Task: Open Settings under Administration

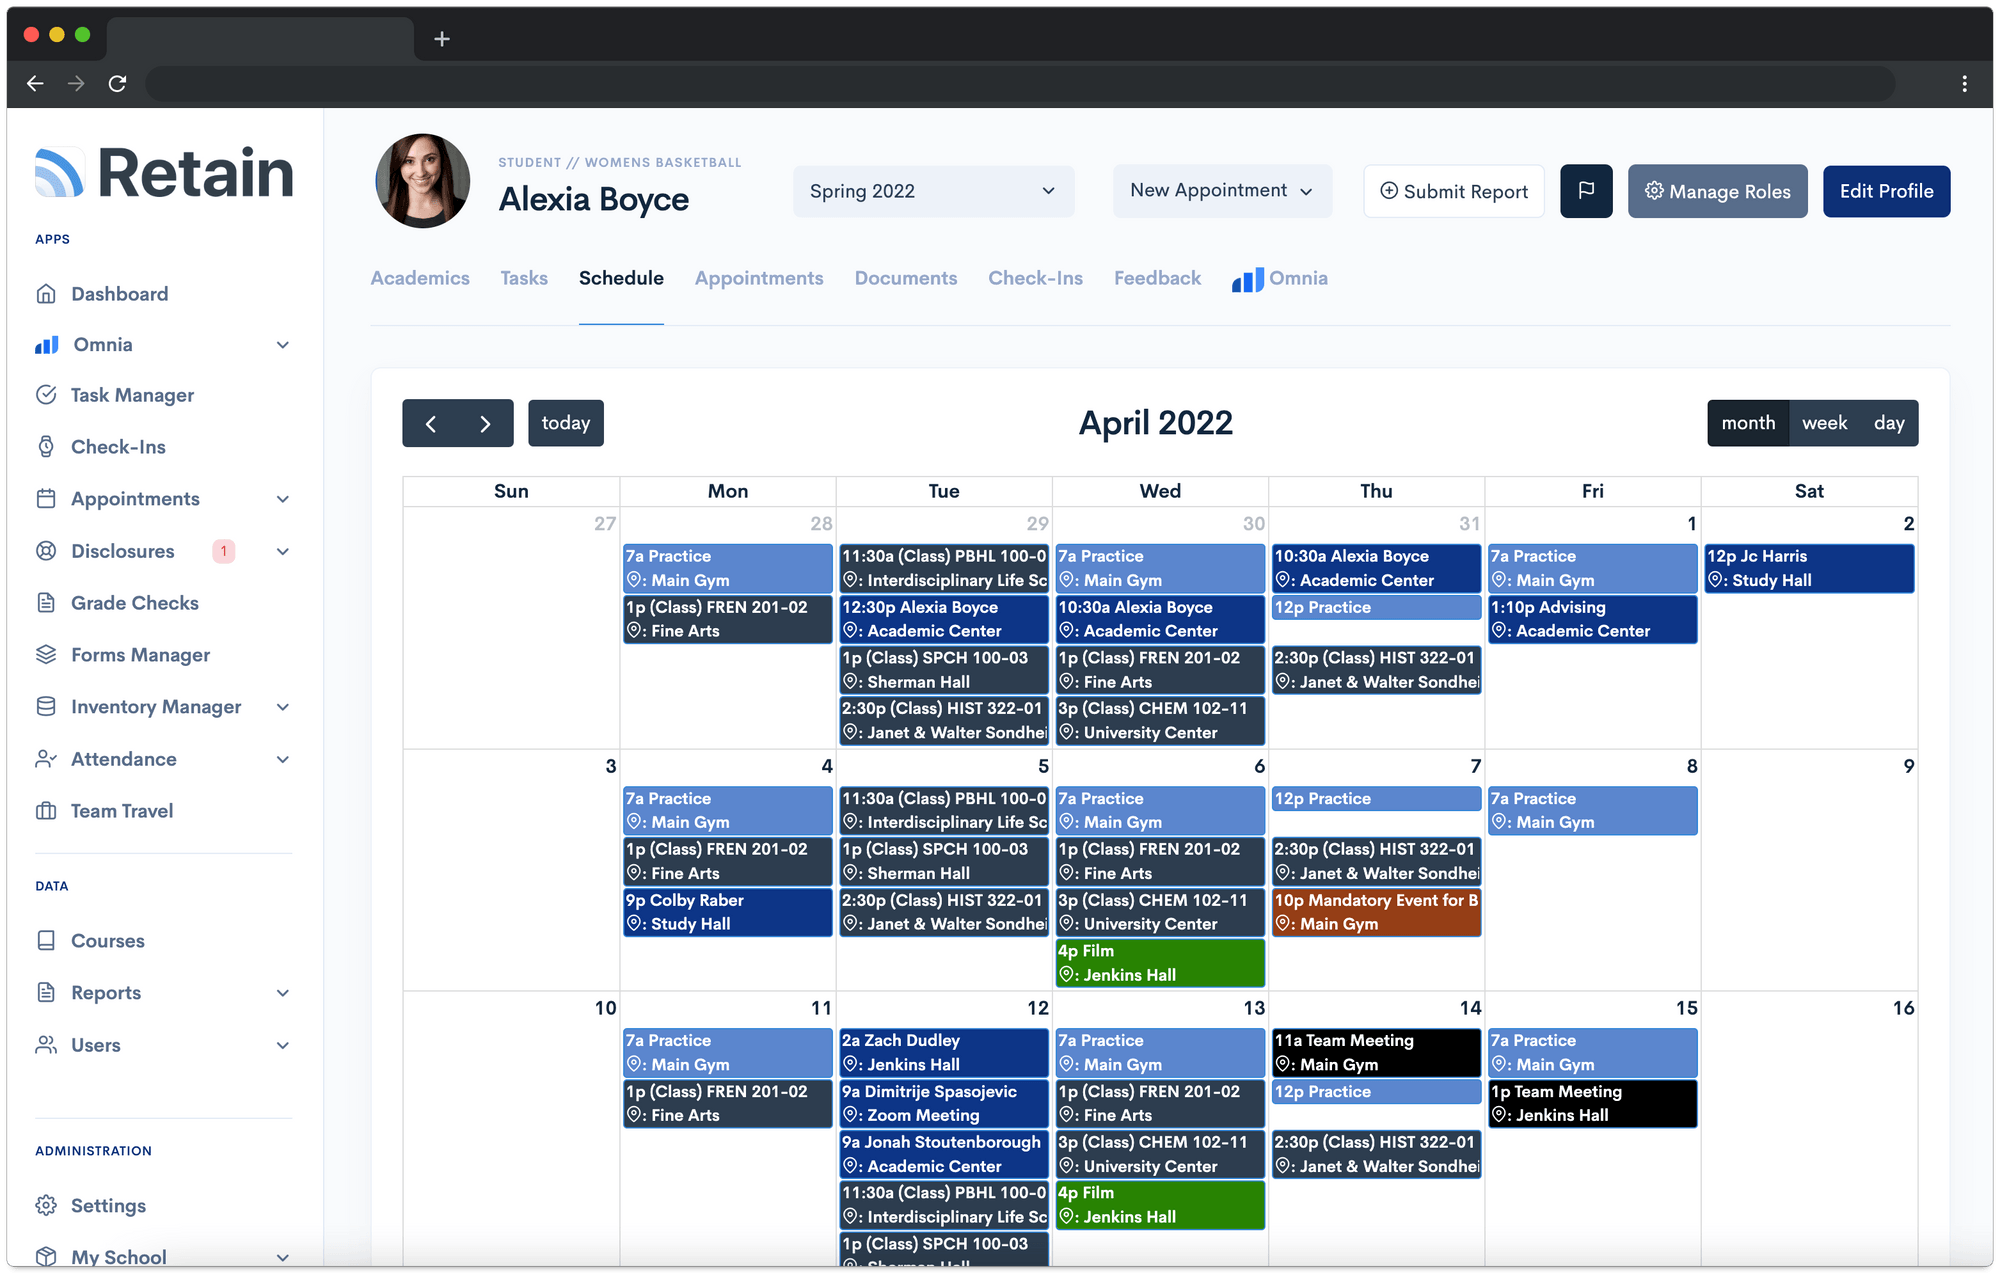Action: click(x=107, y=1205)
